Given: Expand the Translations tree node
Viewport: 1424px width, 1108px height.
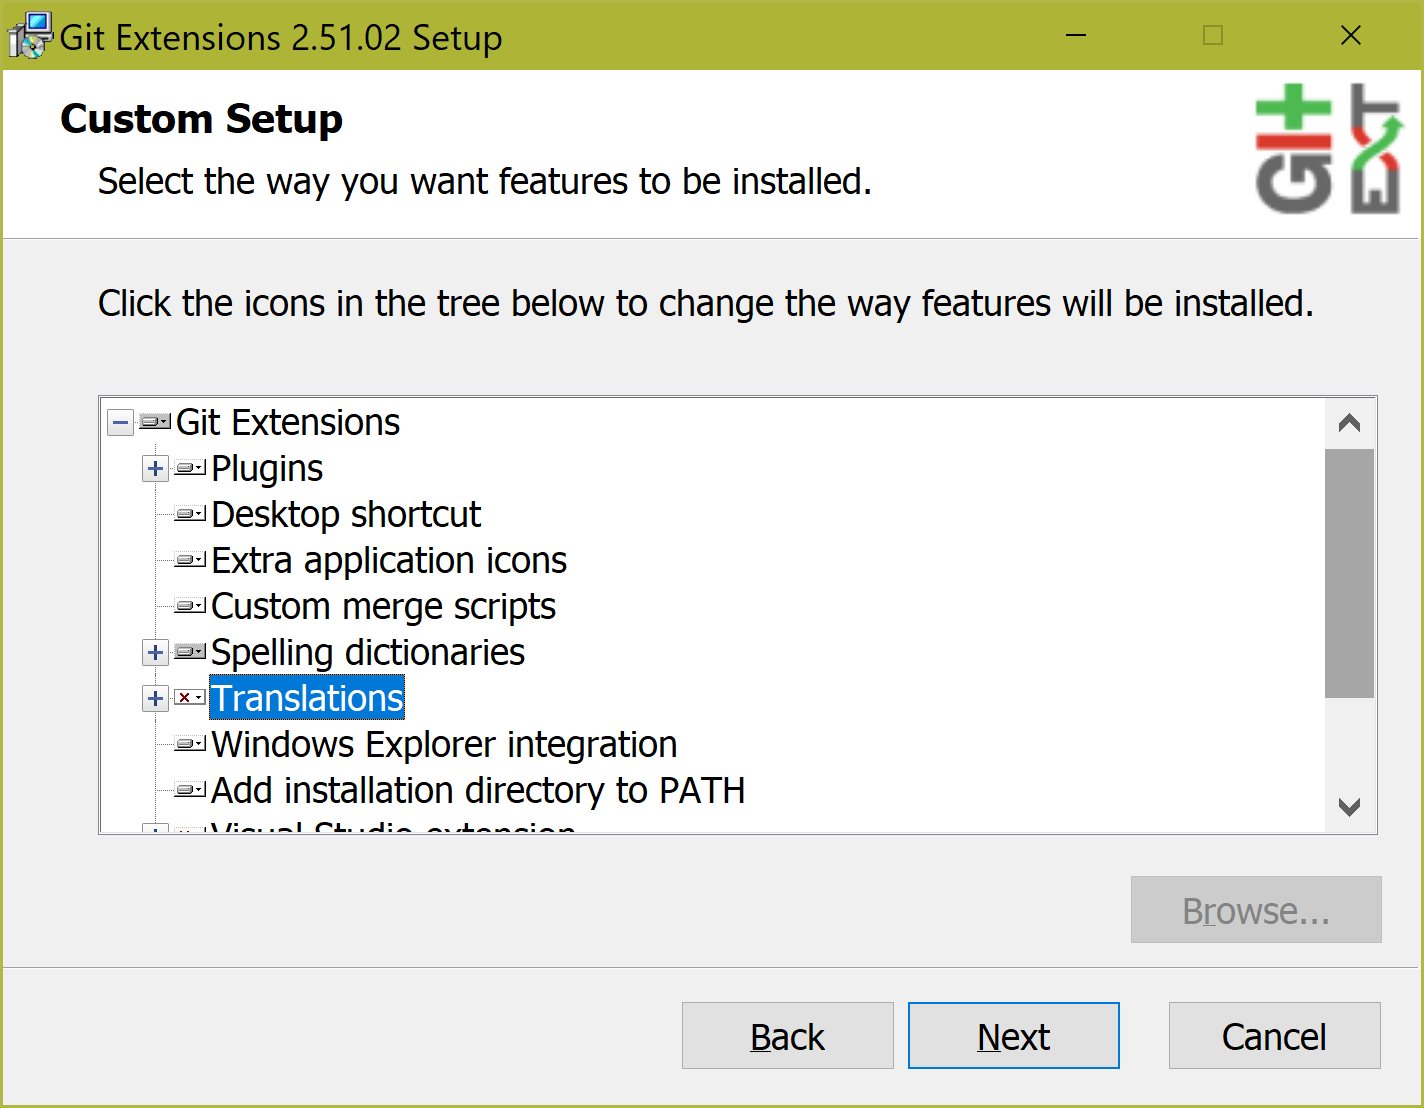Looking at the screenshot, I should (155, 698).
